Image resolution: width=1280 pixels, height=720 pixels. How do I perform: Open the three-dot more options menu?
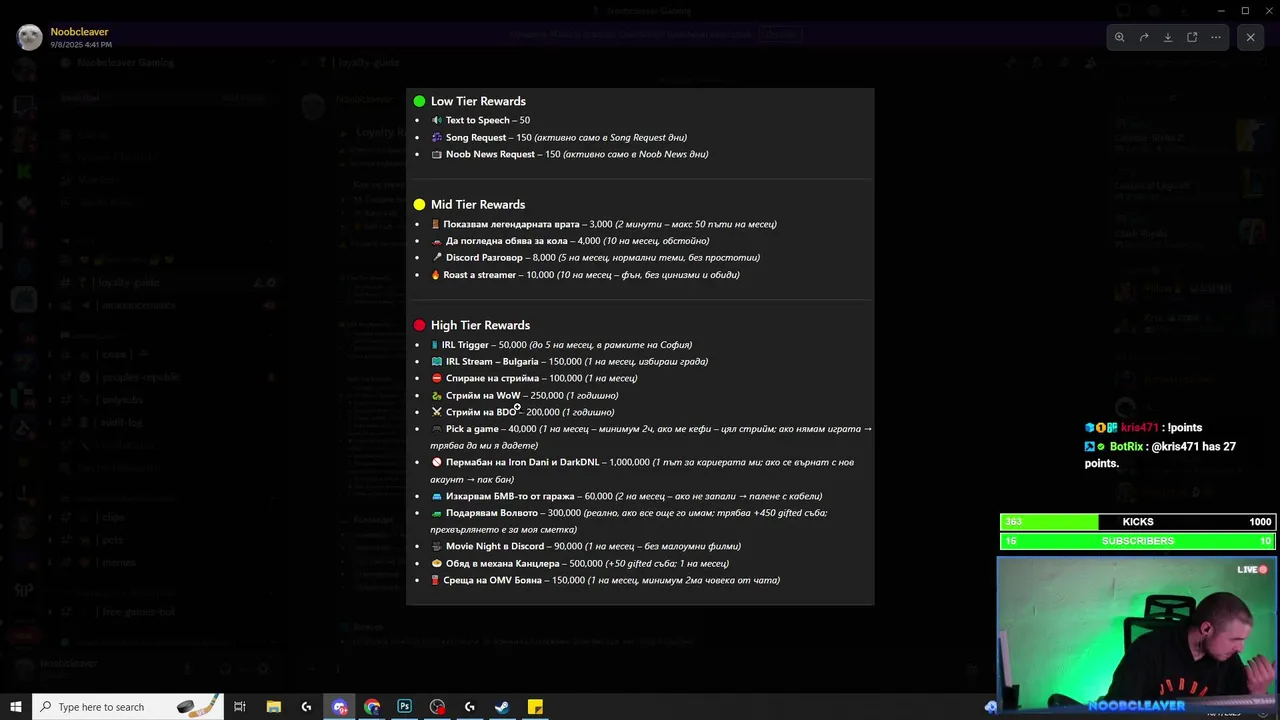1216,37
